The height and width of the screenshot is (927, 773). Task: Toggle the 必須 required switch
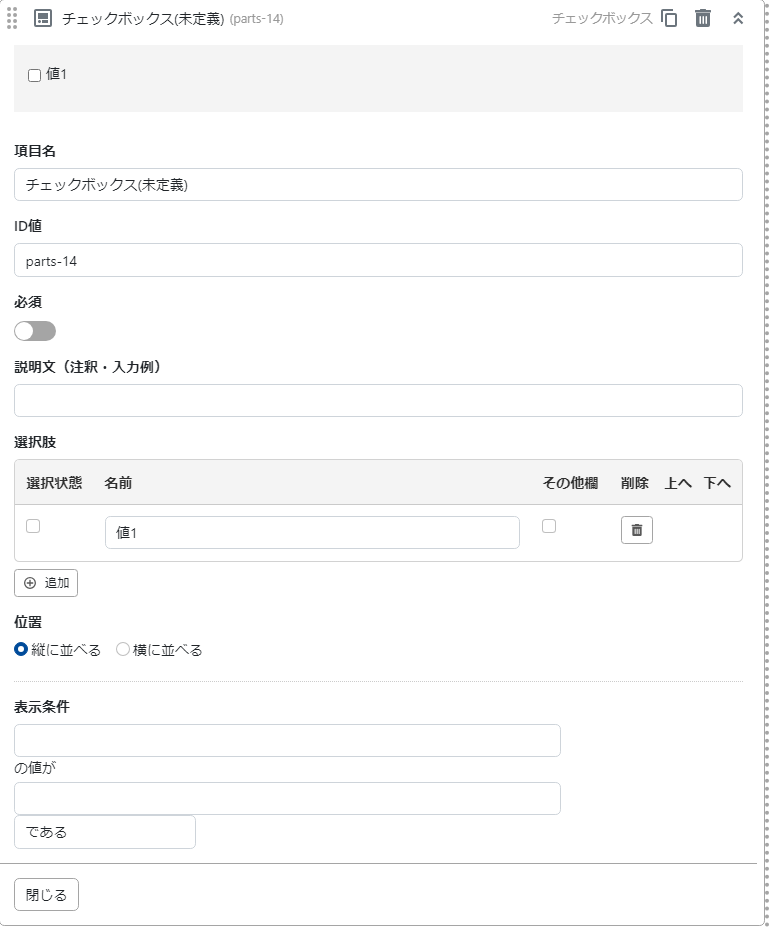pyautogui.click(x=35, y=331)
